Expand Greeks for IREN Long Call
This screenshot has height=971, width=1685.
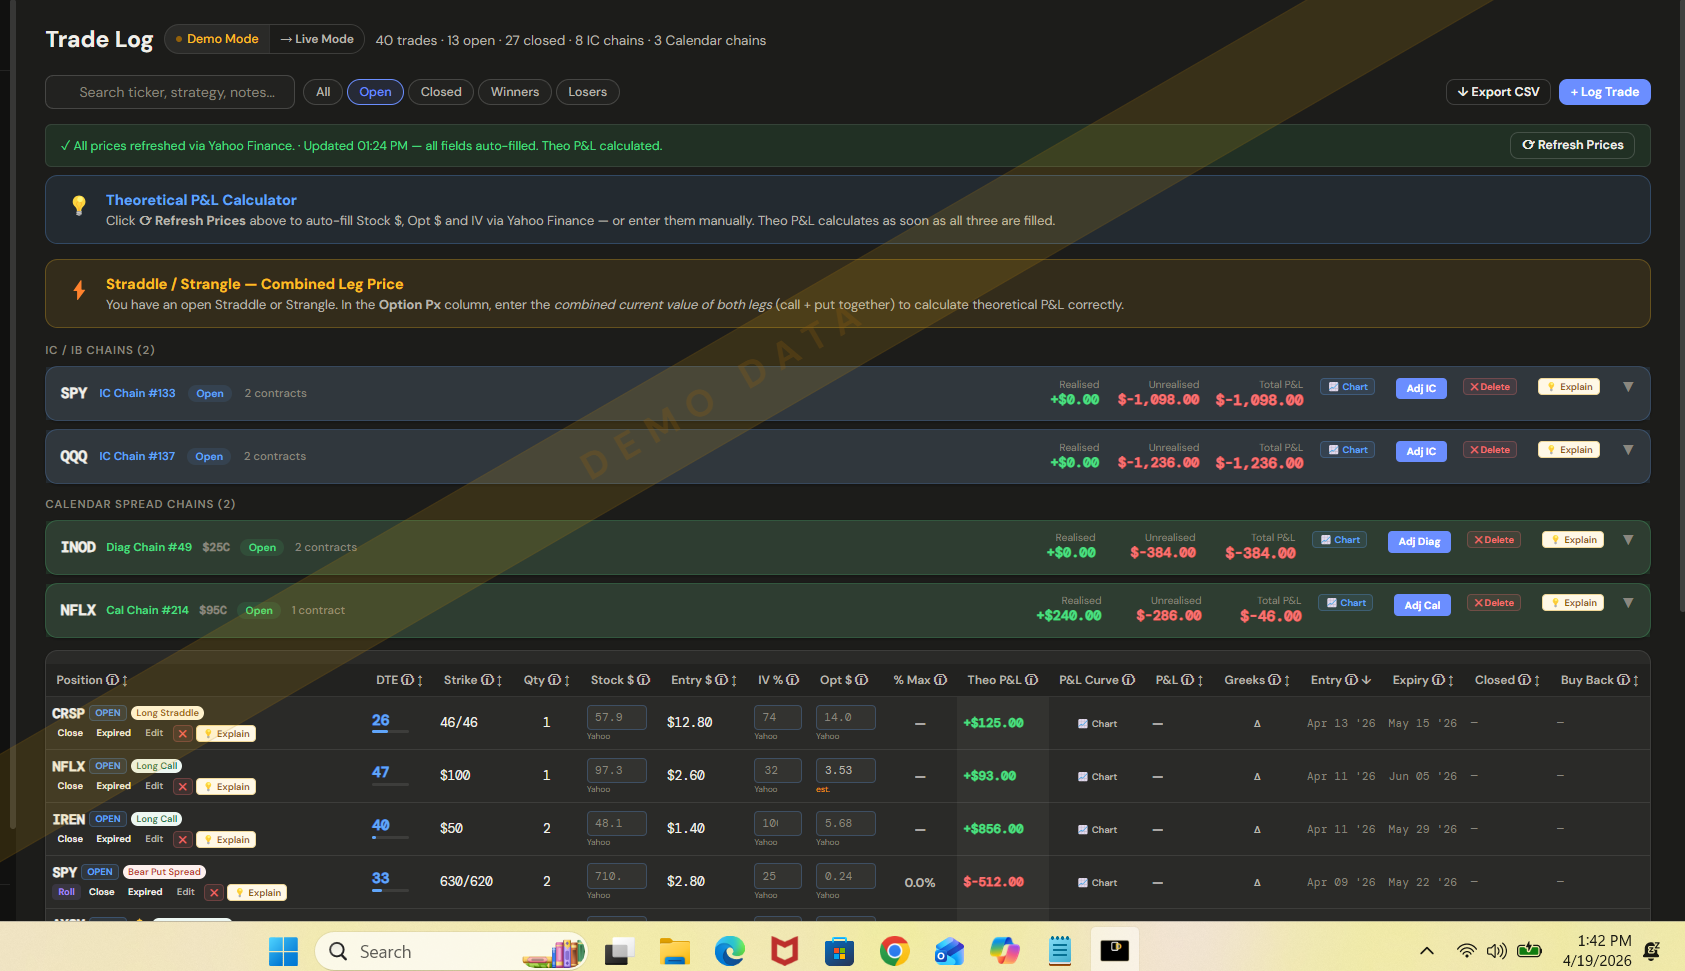[x=1257, y=830]
